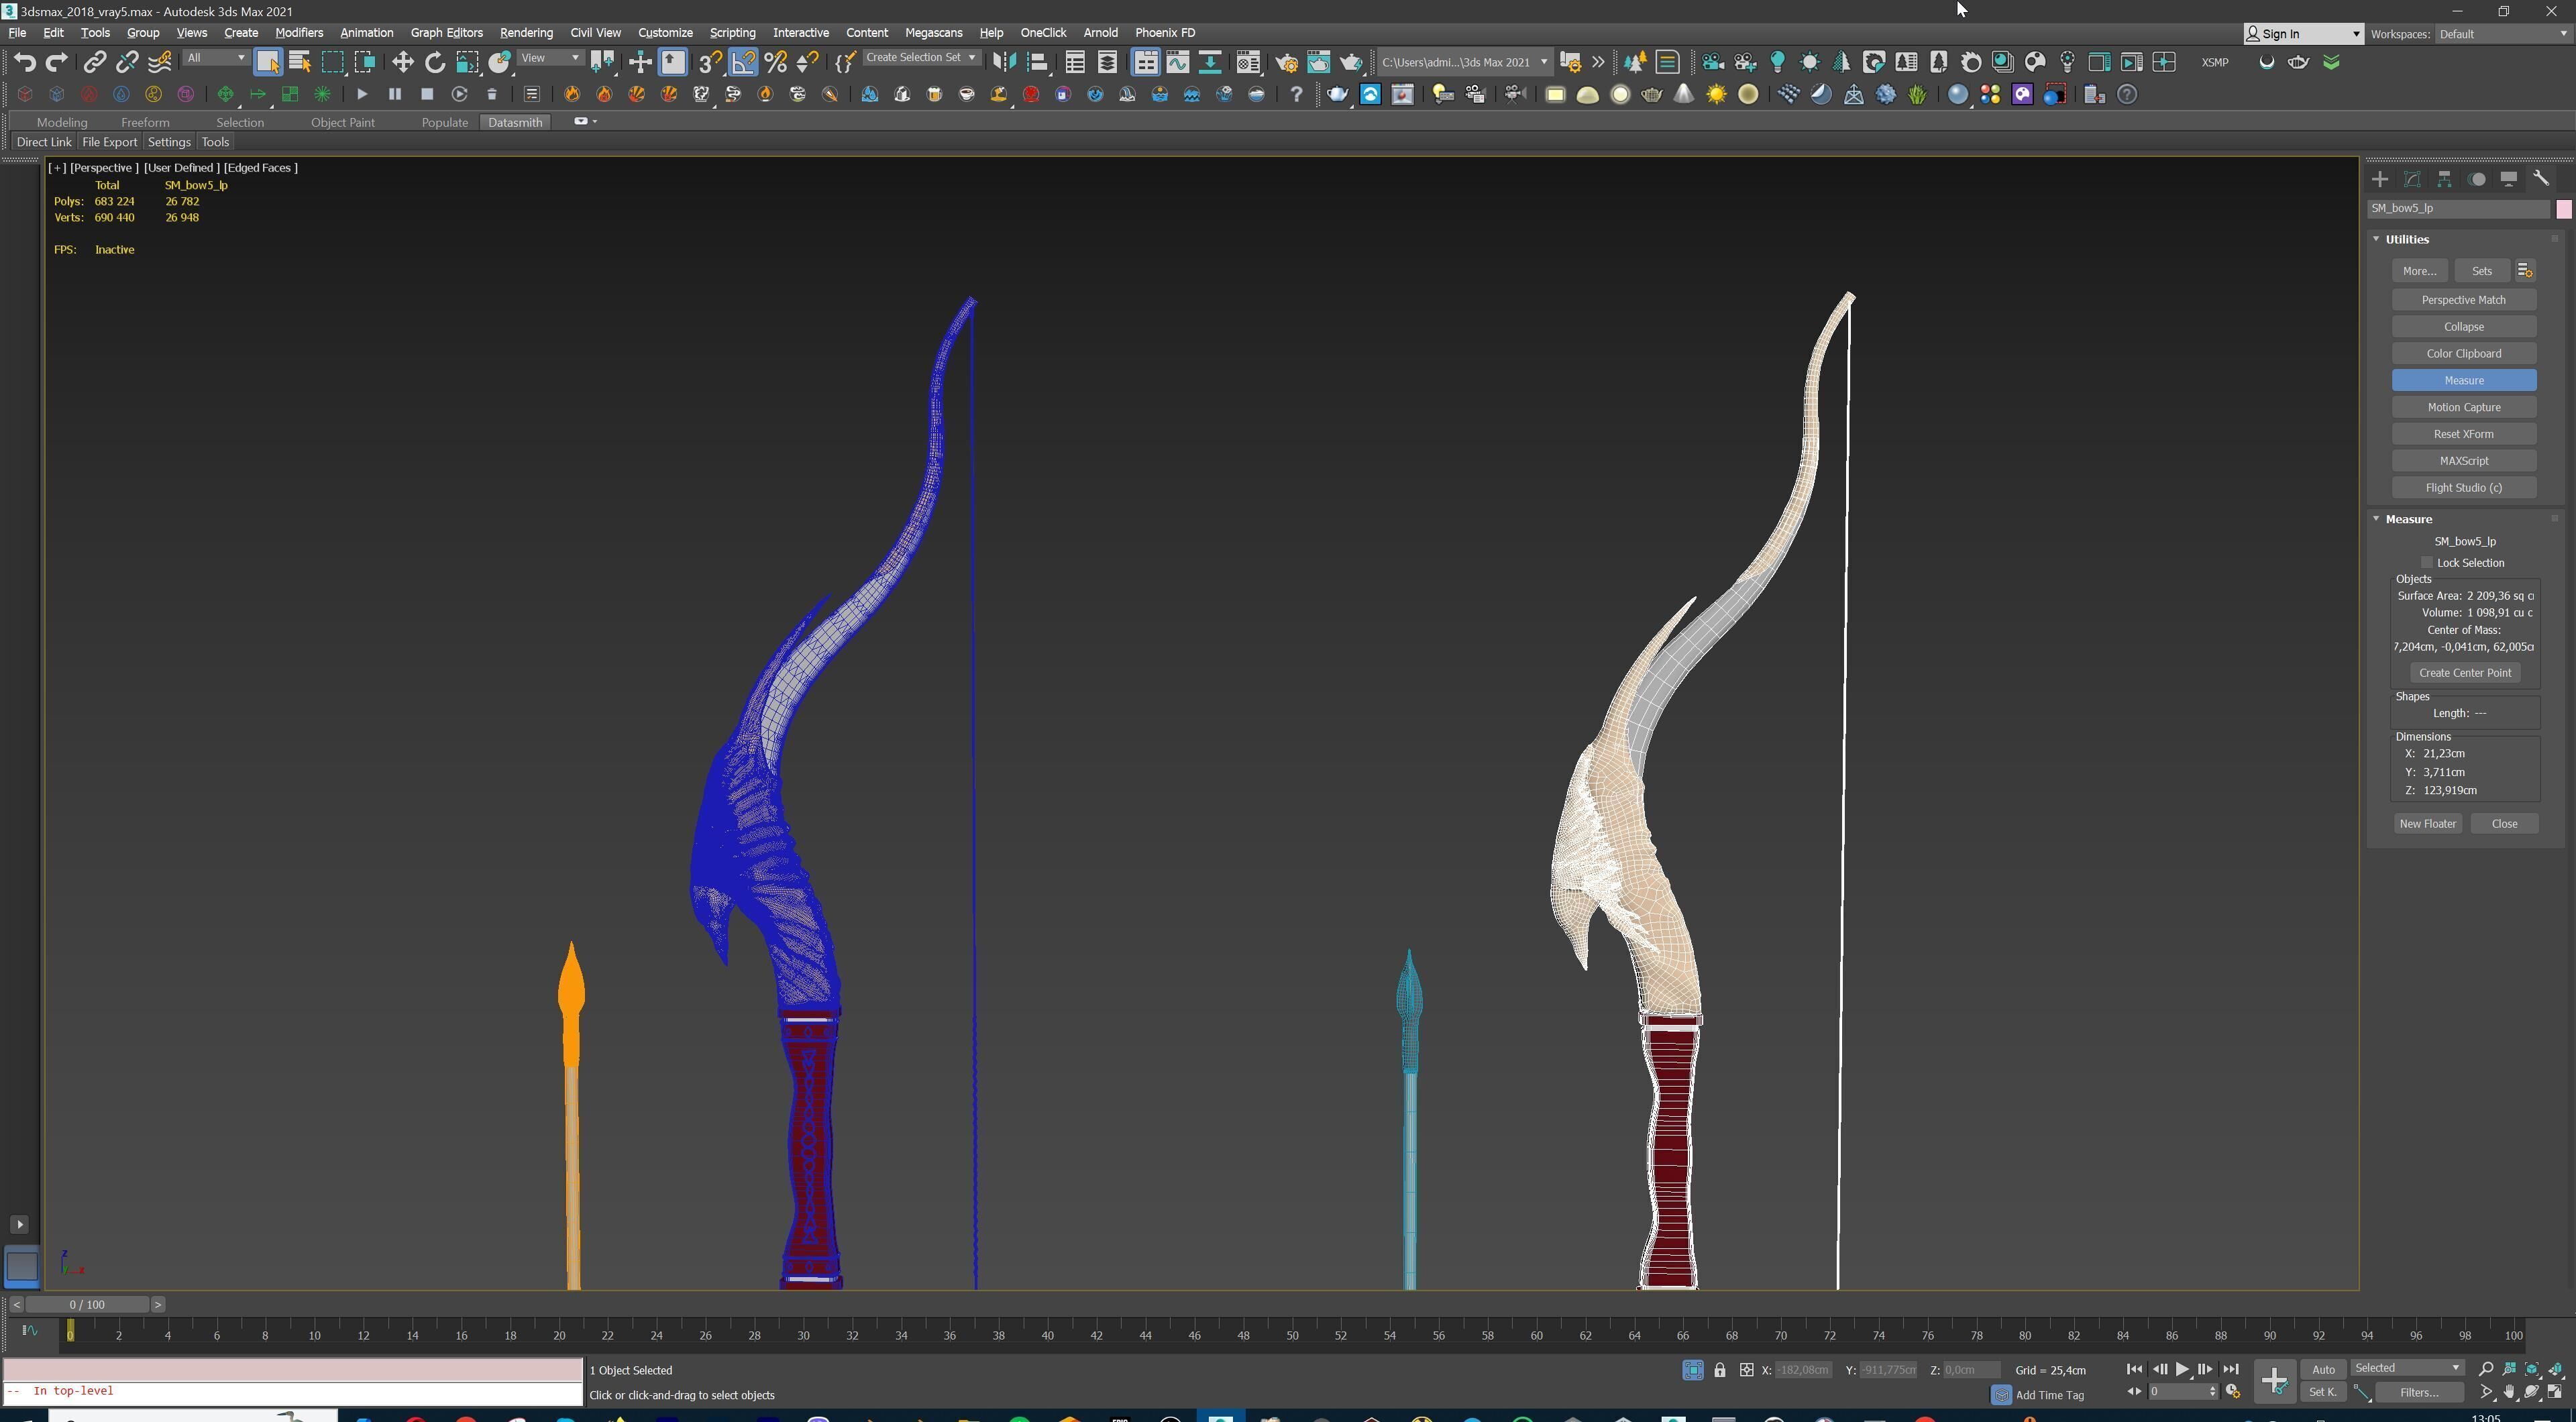Click the pink object color swatch
This screenshot has height=1422, width=2576.
coord(2563,208)
